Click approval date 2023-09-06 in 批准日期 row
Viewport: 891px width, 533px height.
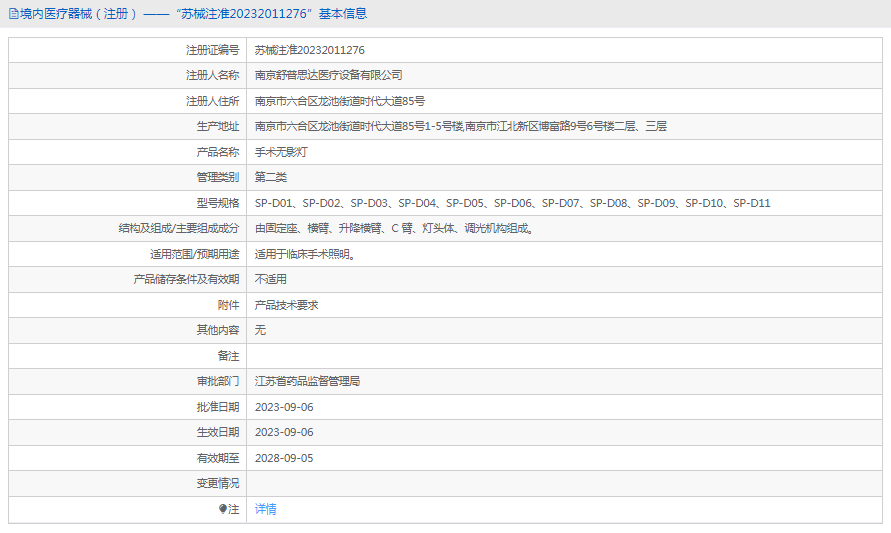[x=284, y=407]
